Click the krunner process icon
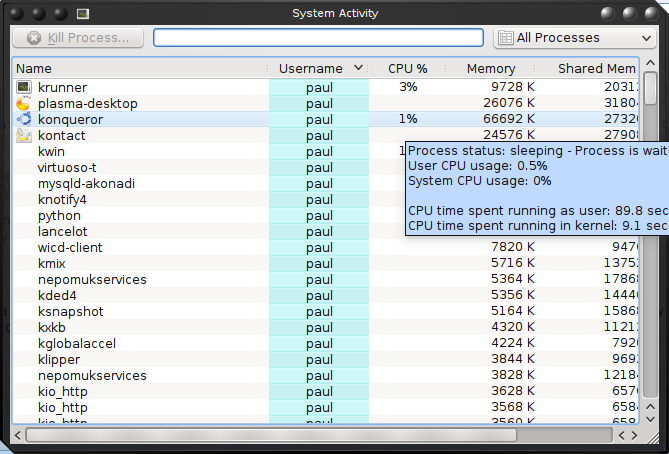669x454 pixels. click(24, 87)
